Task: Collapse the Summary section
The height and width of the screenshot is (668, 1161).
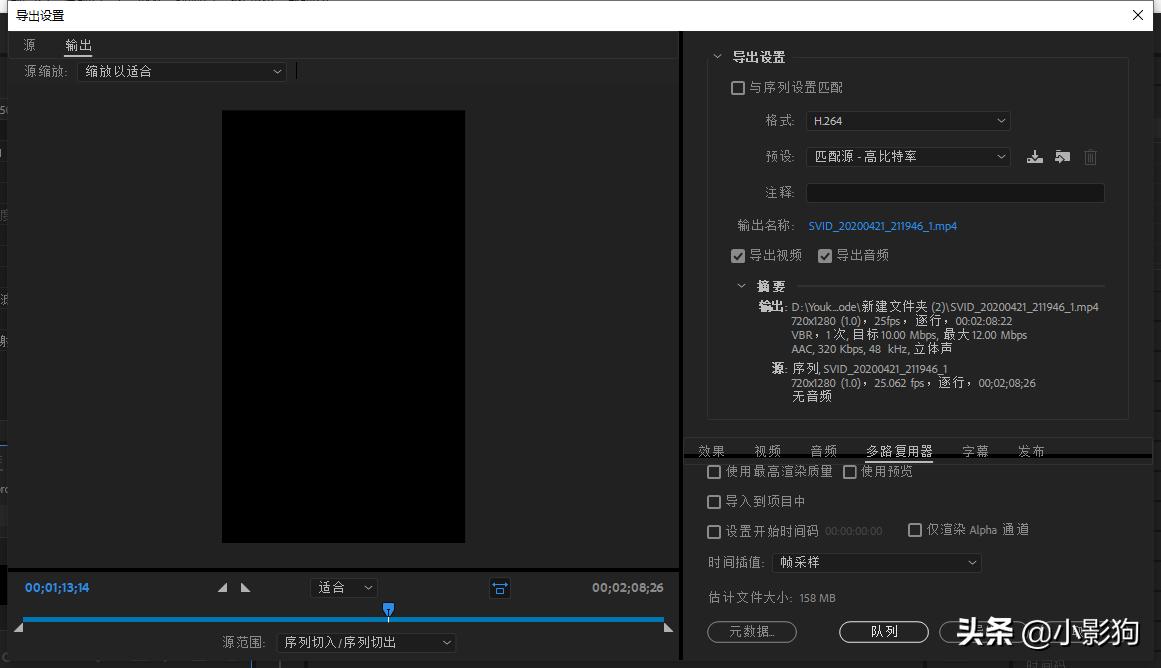Action: pos(741,286)
